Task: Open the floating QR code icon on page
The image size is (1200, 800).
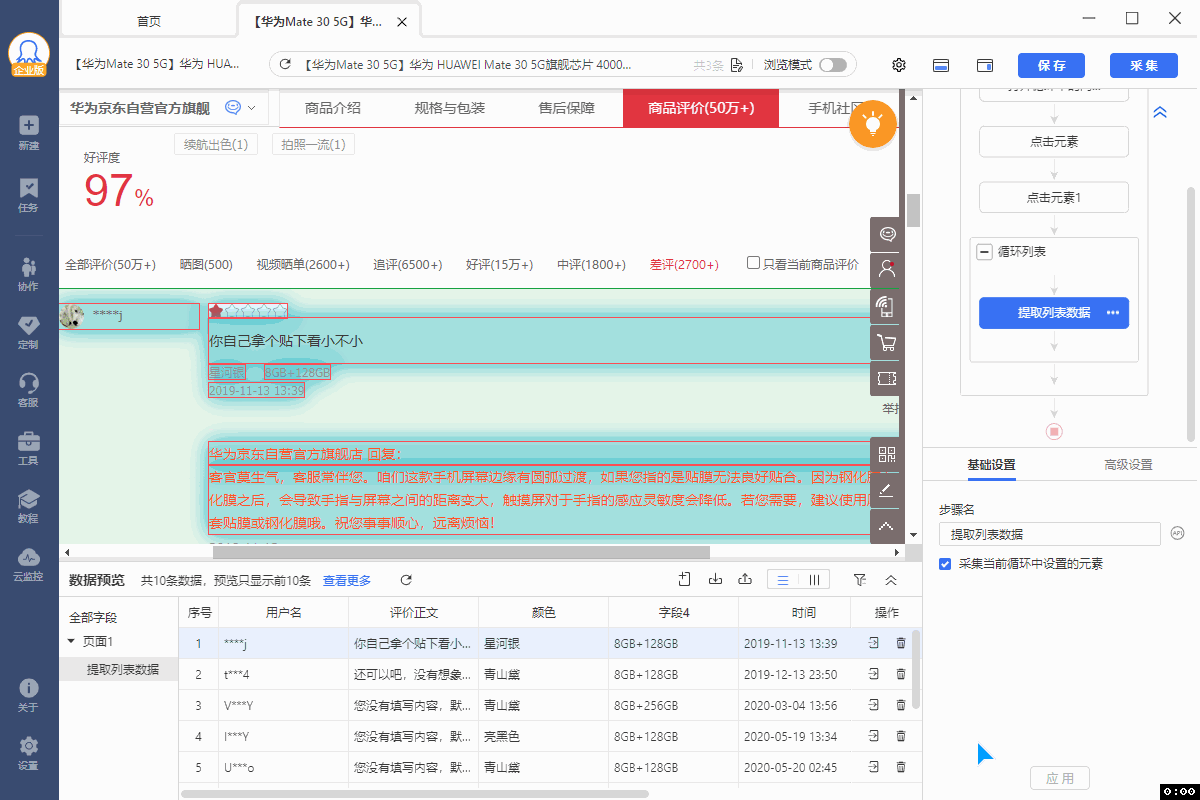Action: coord(886,455)
